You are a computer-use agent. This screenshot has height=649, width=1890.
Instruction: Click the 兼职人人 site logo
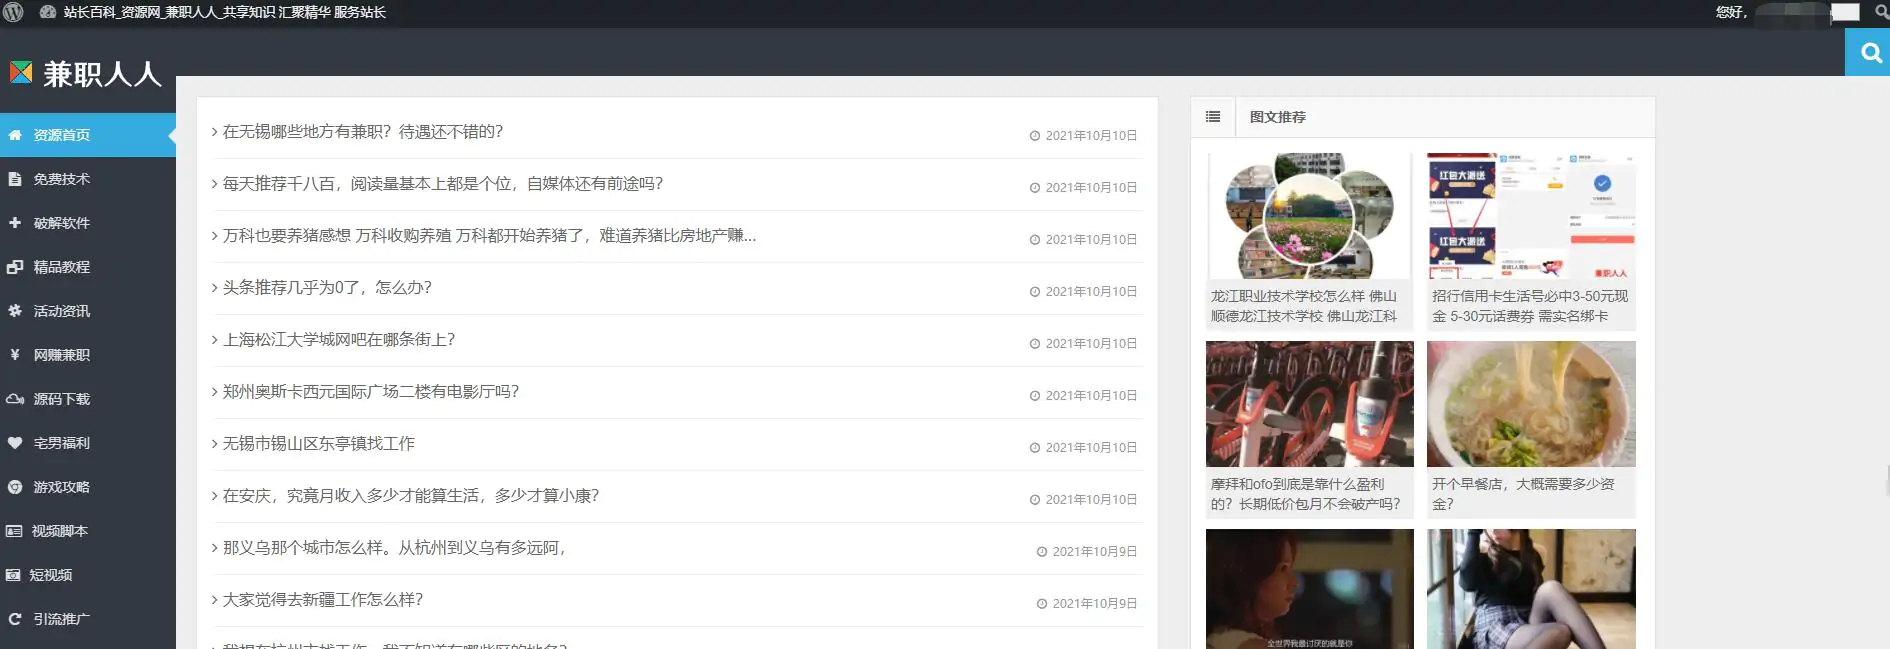pyautogui.click(x=86, y=73)
